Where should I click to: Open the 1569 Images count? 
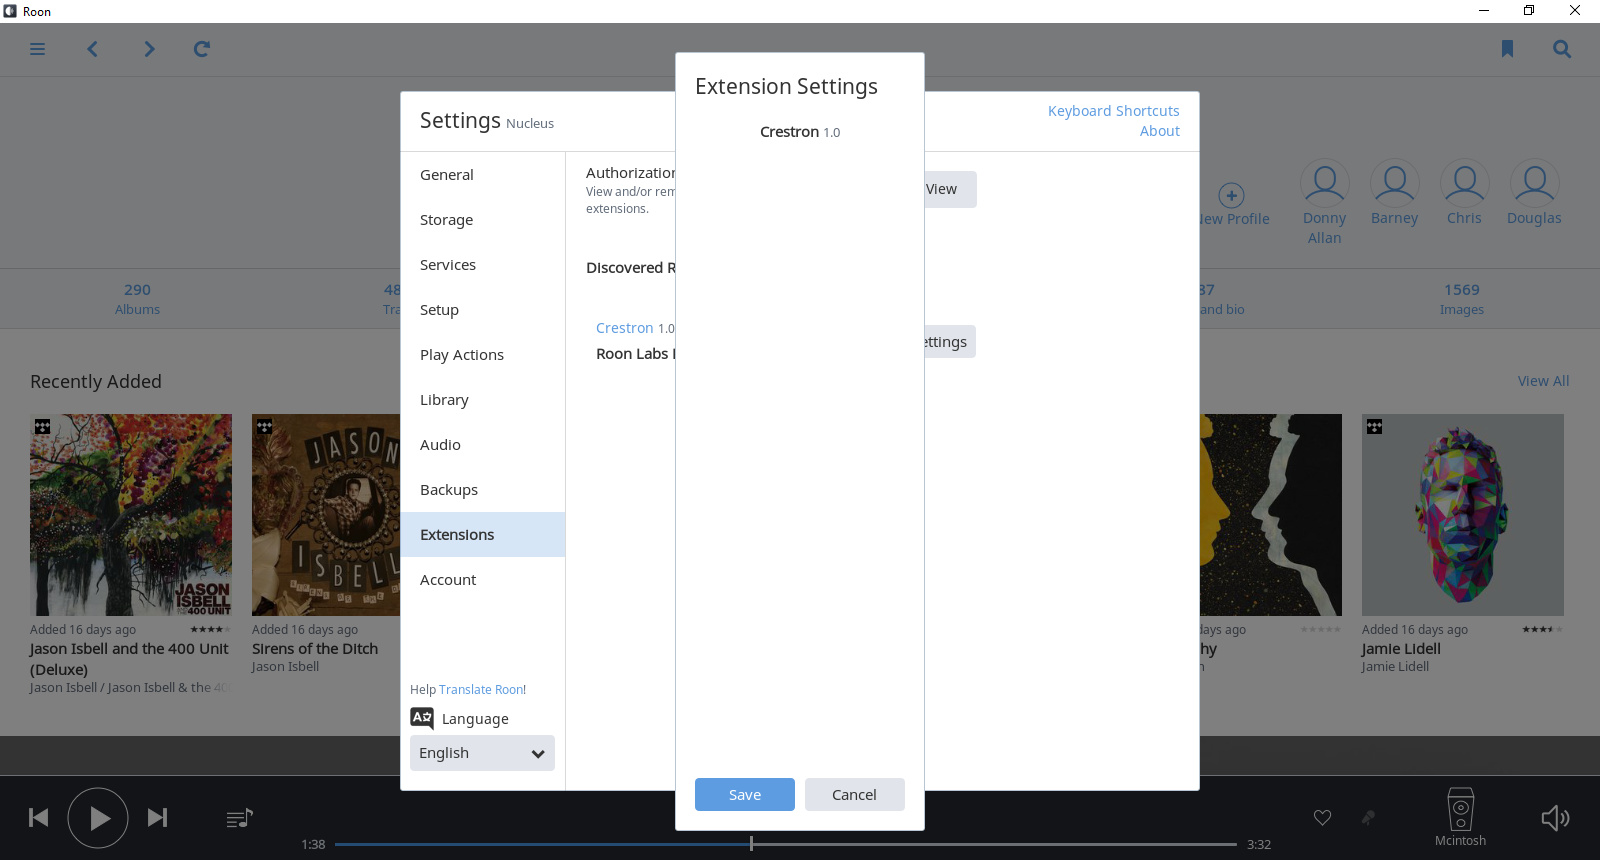[x=1461, y=299]
